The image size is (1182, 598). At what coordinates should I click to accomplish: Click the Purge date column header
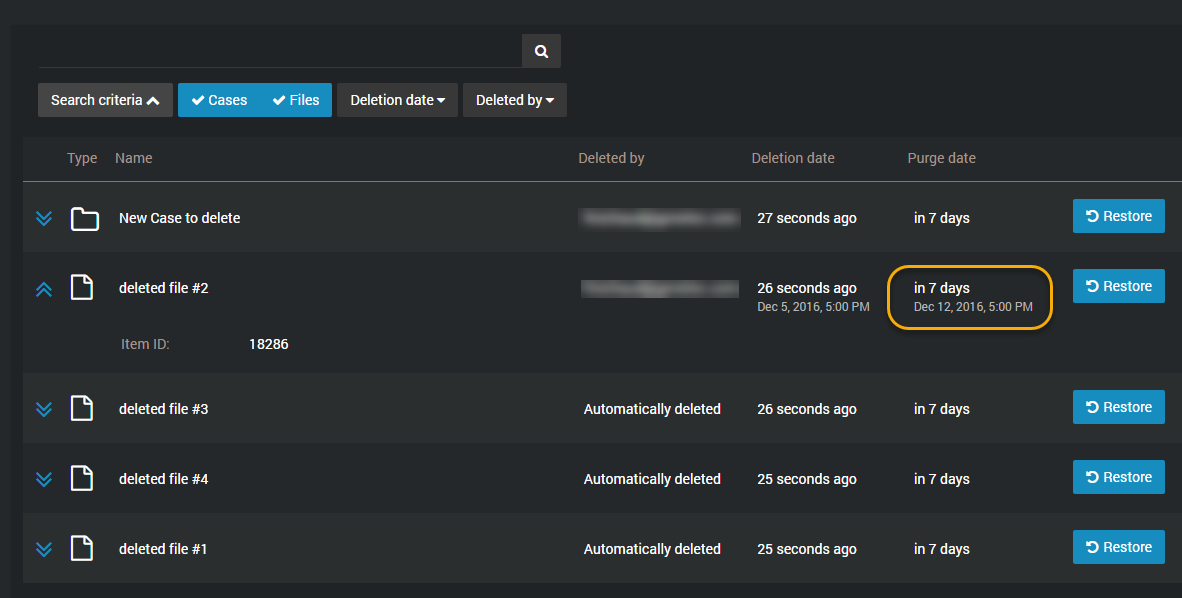[x=942, y=158]
